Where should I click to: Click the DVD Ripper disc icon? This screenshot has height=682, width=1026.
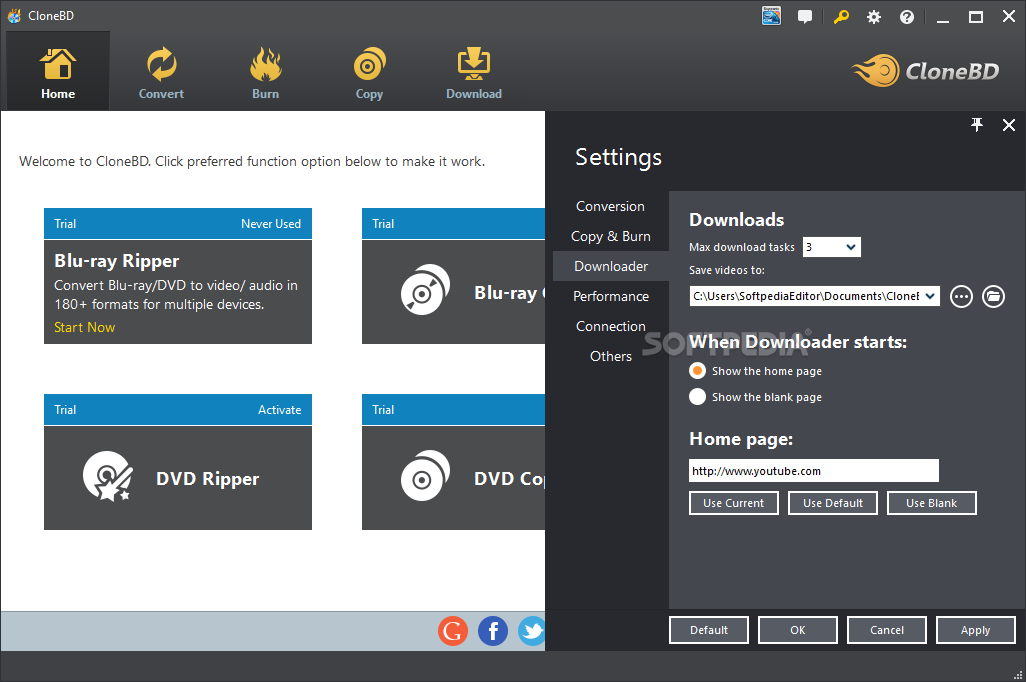pyautogui.click(x=108, y=476)
